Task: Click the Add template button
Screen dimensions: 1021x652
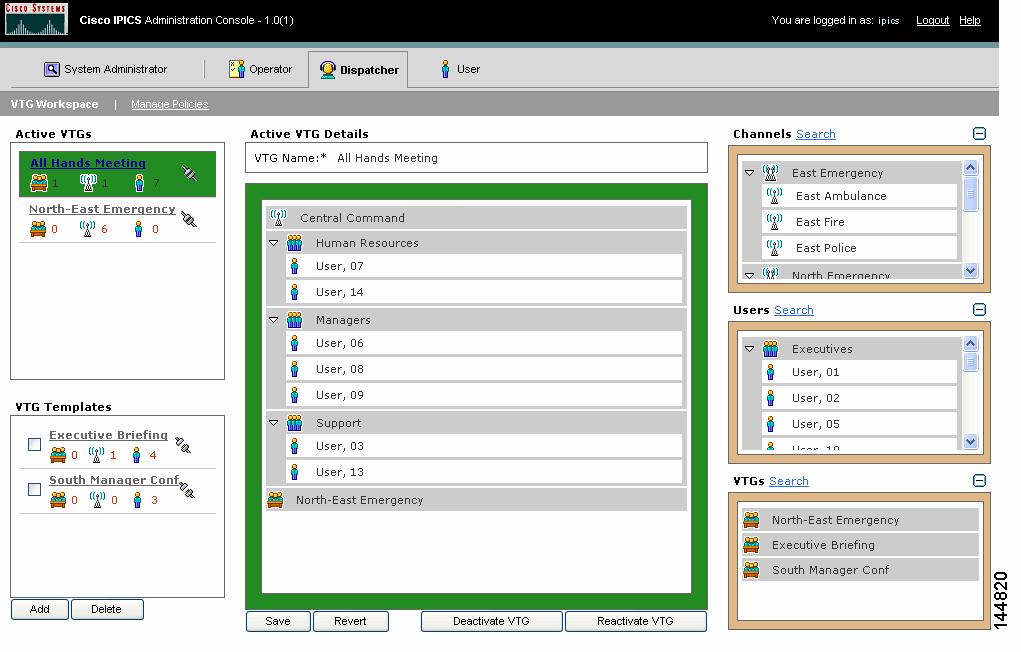Action: 40,609
